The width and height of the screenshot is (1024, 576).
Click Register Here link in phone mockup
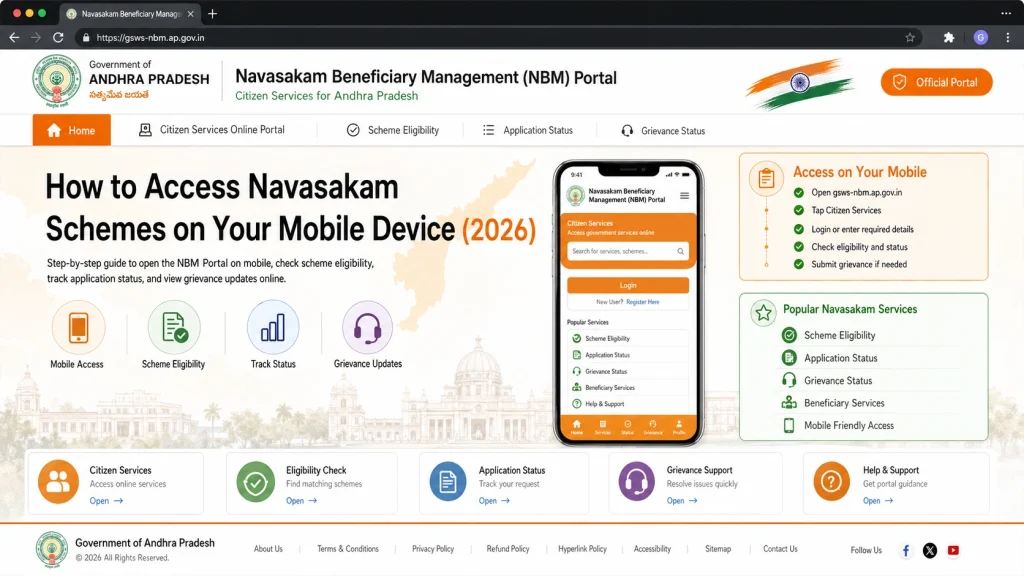coord(643,302)
